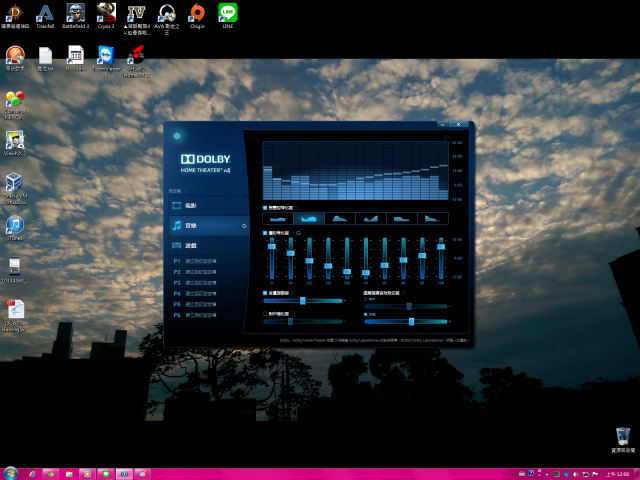Select the Game profile with controller icon
This screenshot has height=480, width=640.
pos(209,245)
